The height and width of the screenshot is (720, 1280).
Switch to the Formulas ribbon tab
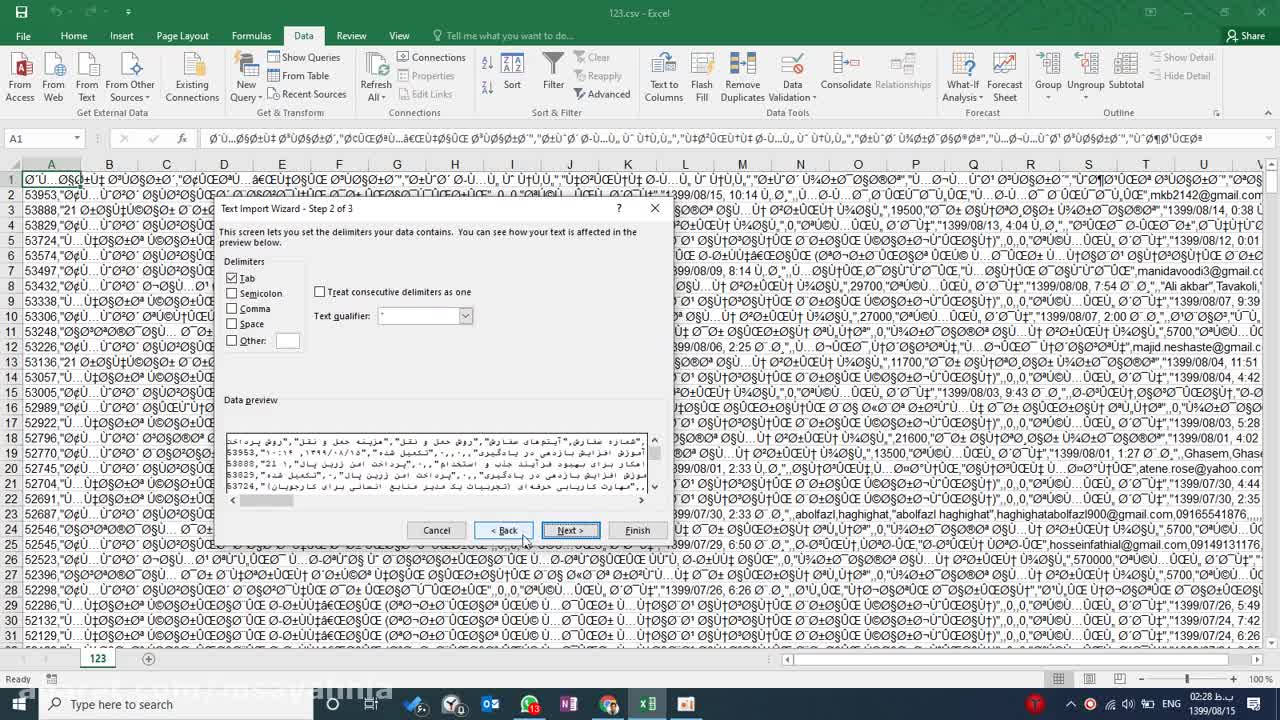251,36
